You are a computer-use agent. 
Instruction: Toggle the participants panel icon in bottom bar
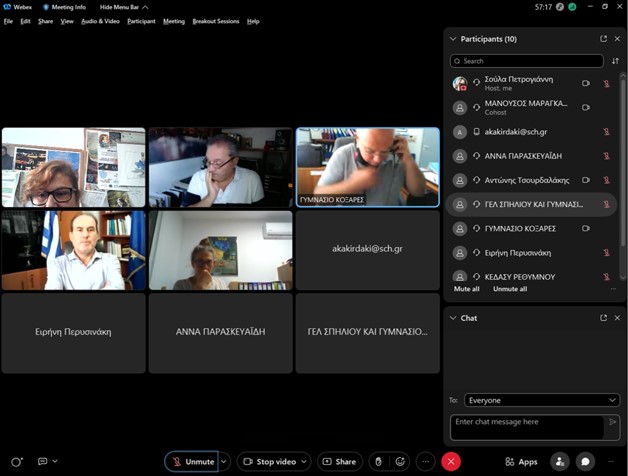(x=560, y=461)
